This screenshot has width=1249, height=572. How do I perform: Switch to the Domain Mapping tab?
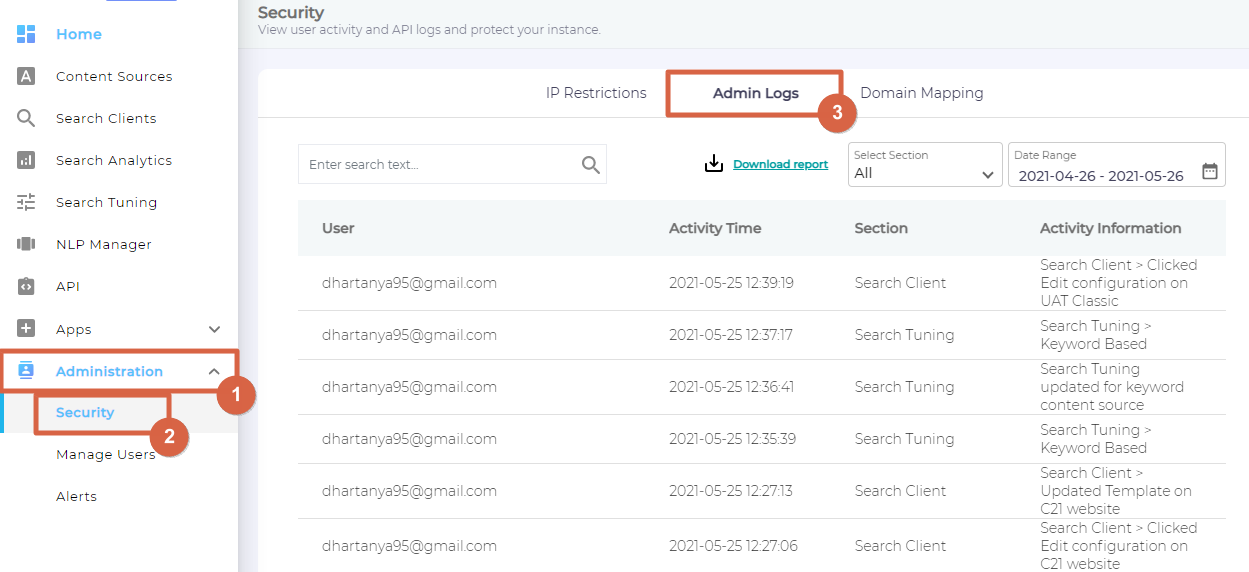(921, 93)
